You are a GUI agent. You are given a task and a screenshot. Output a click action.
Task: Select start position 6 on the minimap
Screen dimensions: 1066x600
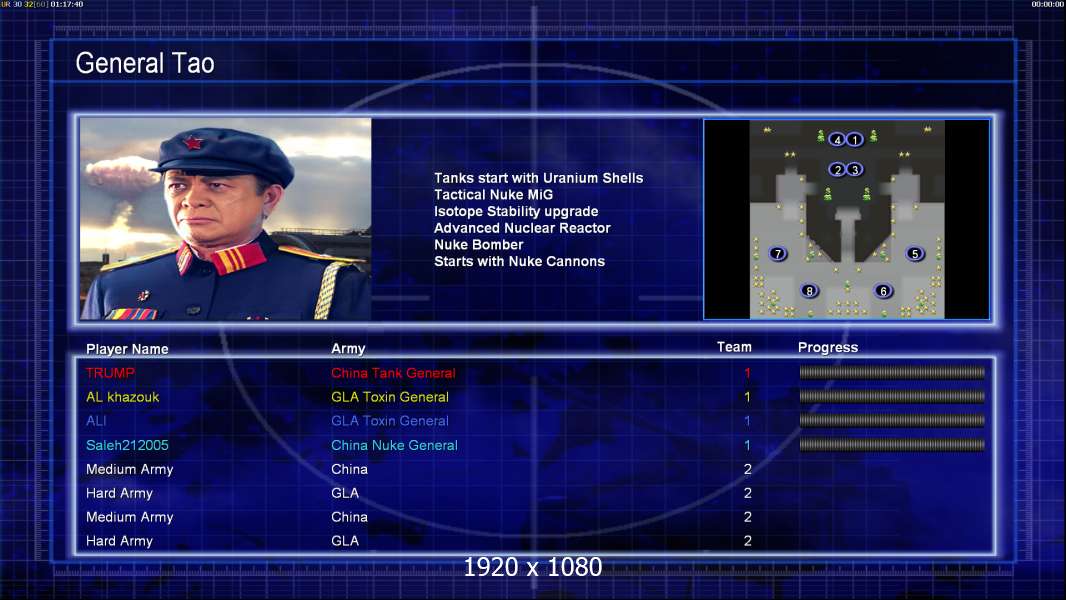coord(883,291)
